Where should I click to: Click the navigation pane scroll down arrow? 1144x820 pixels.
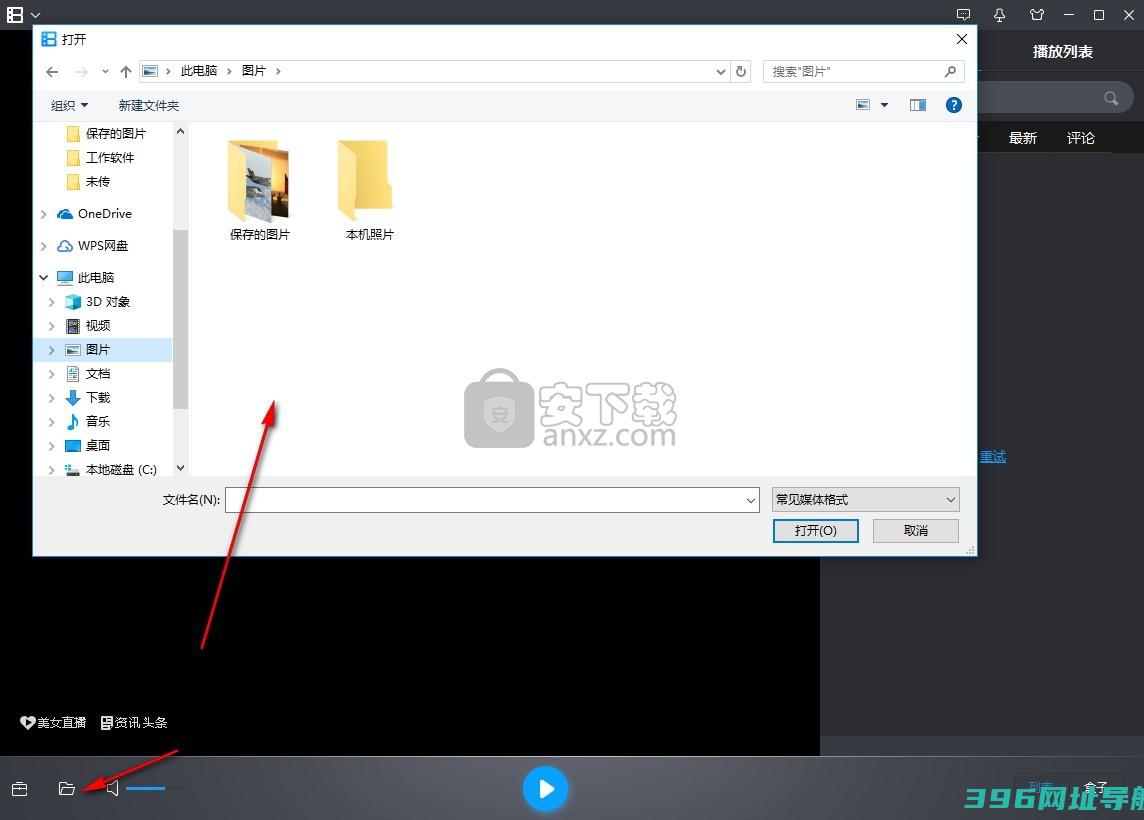tap(180, 468)
